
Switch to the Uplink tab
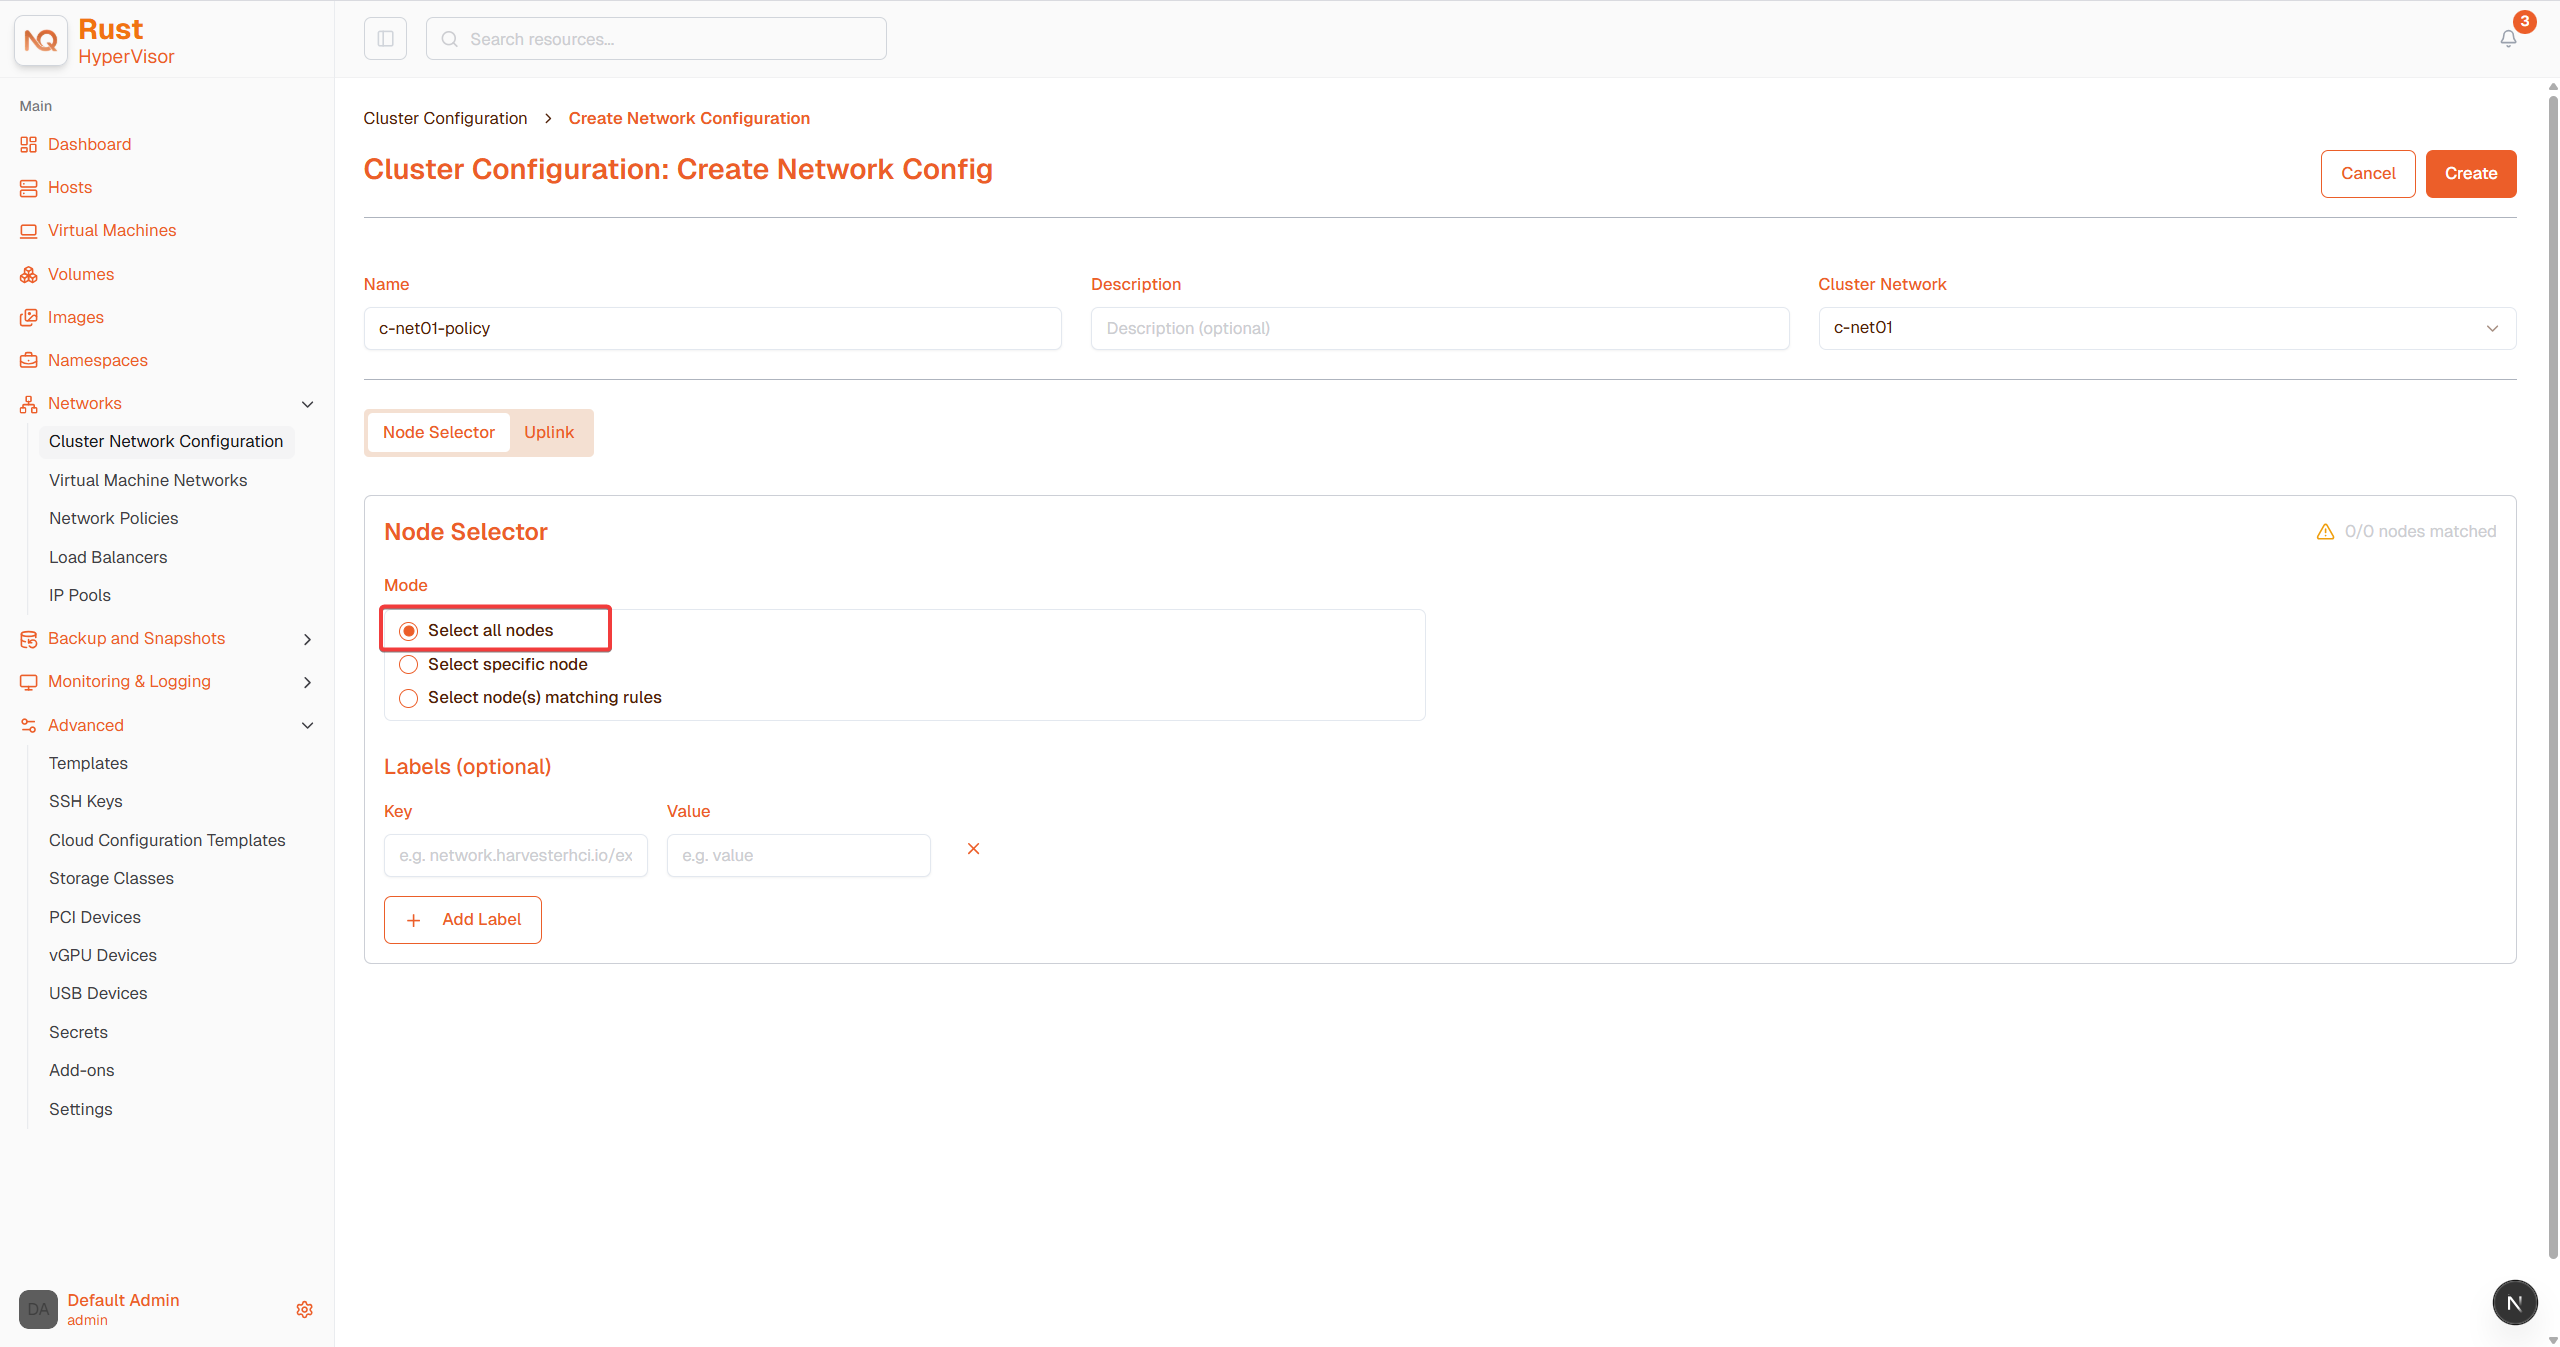pyautogui.click(x=549, y=433)
